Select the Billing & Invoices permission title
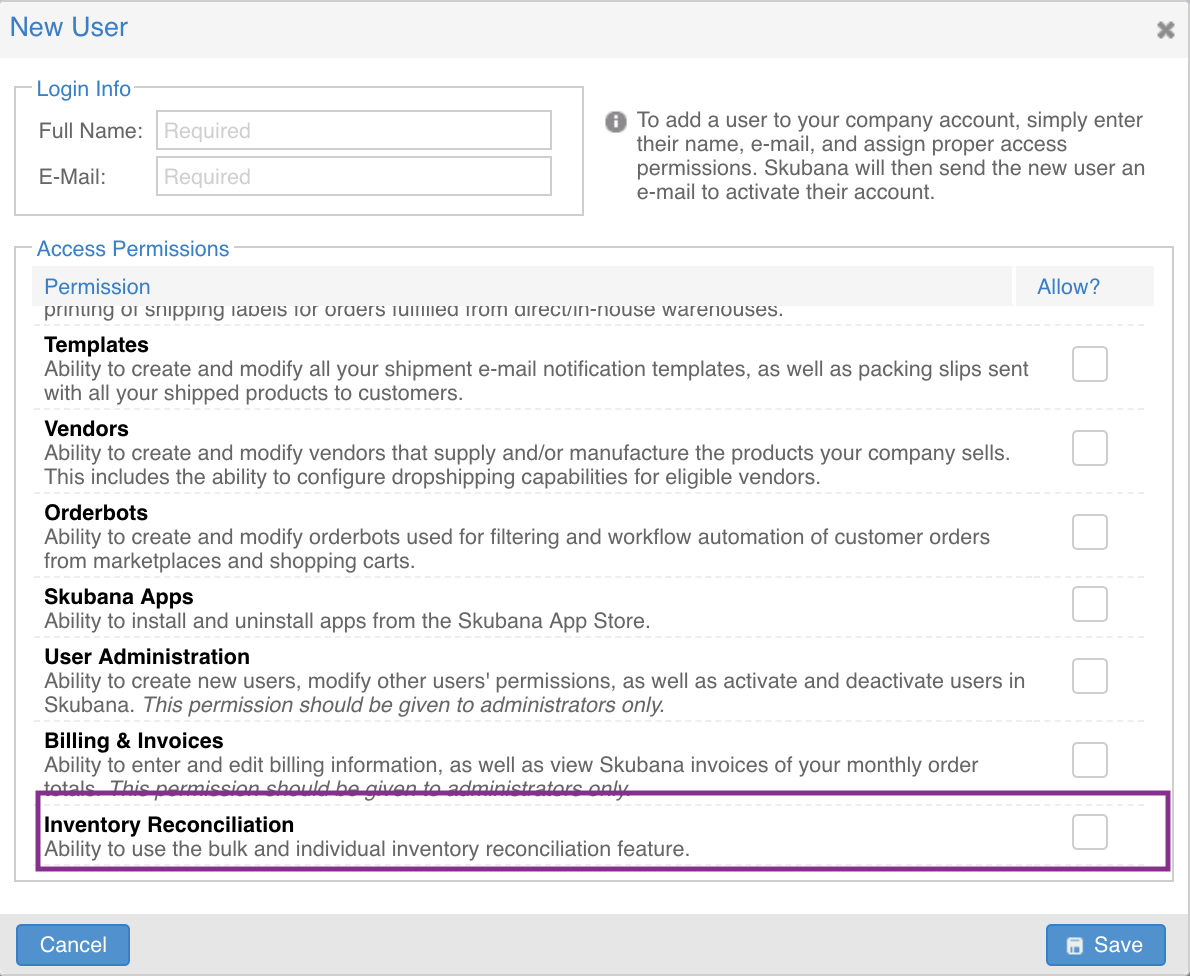This screenshot has width=1190, height=976. point(134,741)
